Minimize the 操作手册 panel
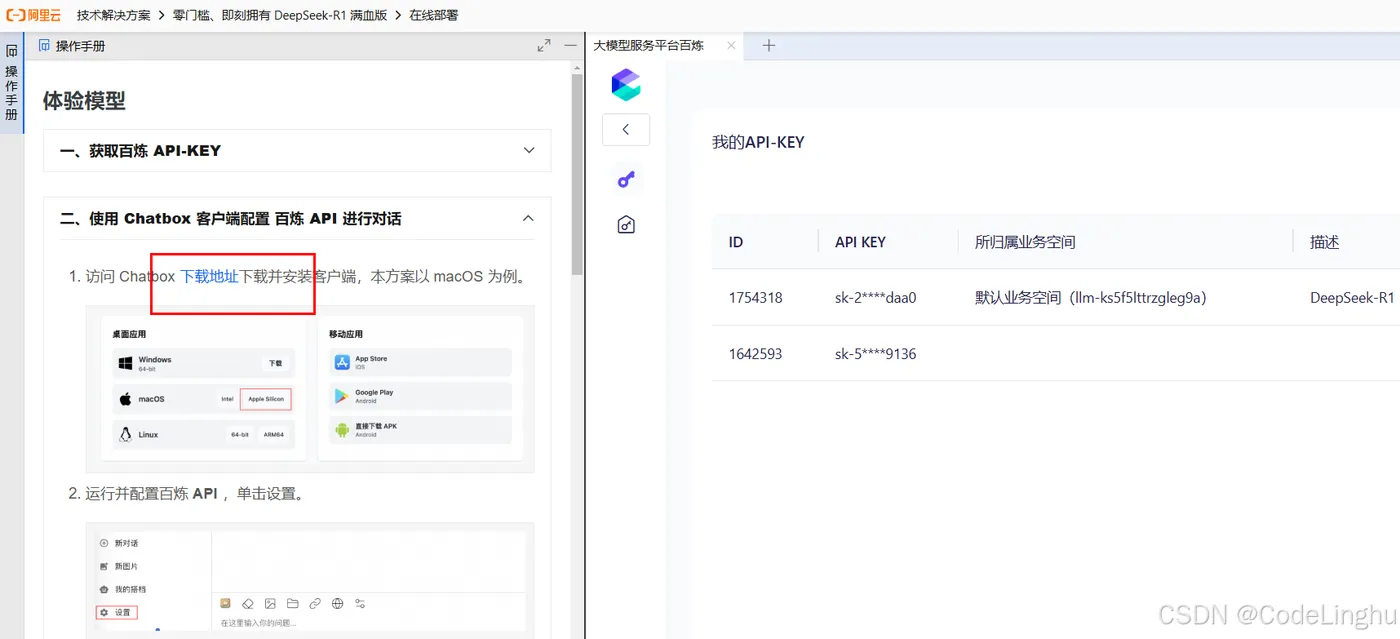 pos(570,46)
